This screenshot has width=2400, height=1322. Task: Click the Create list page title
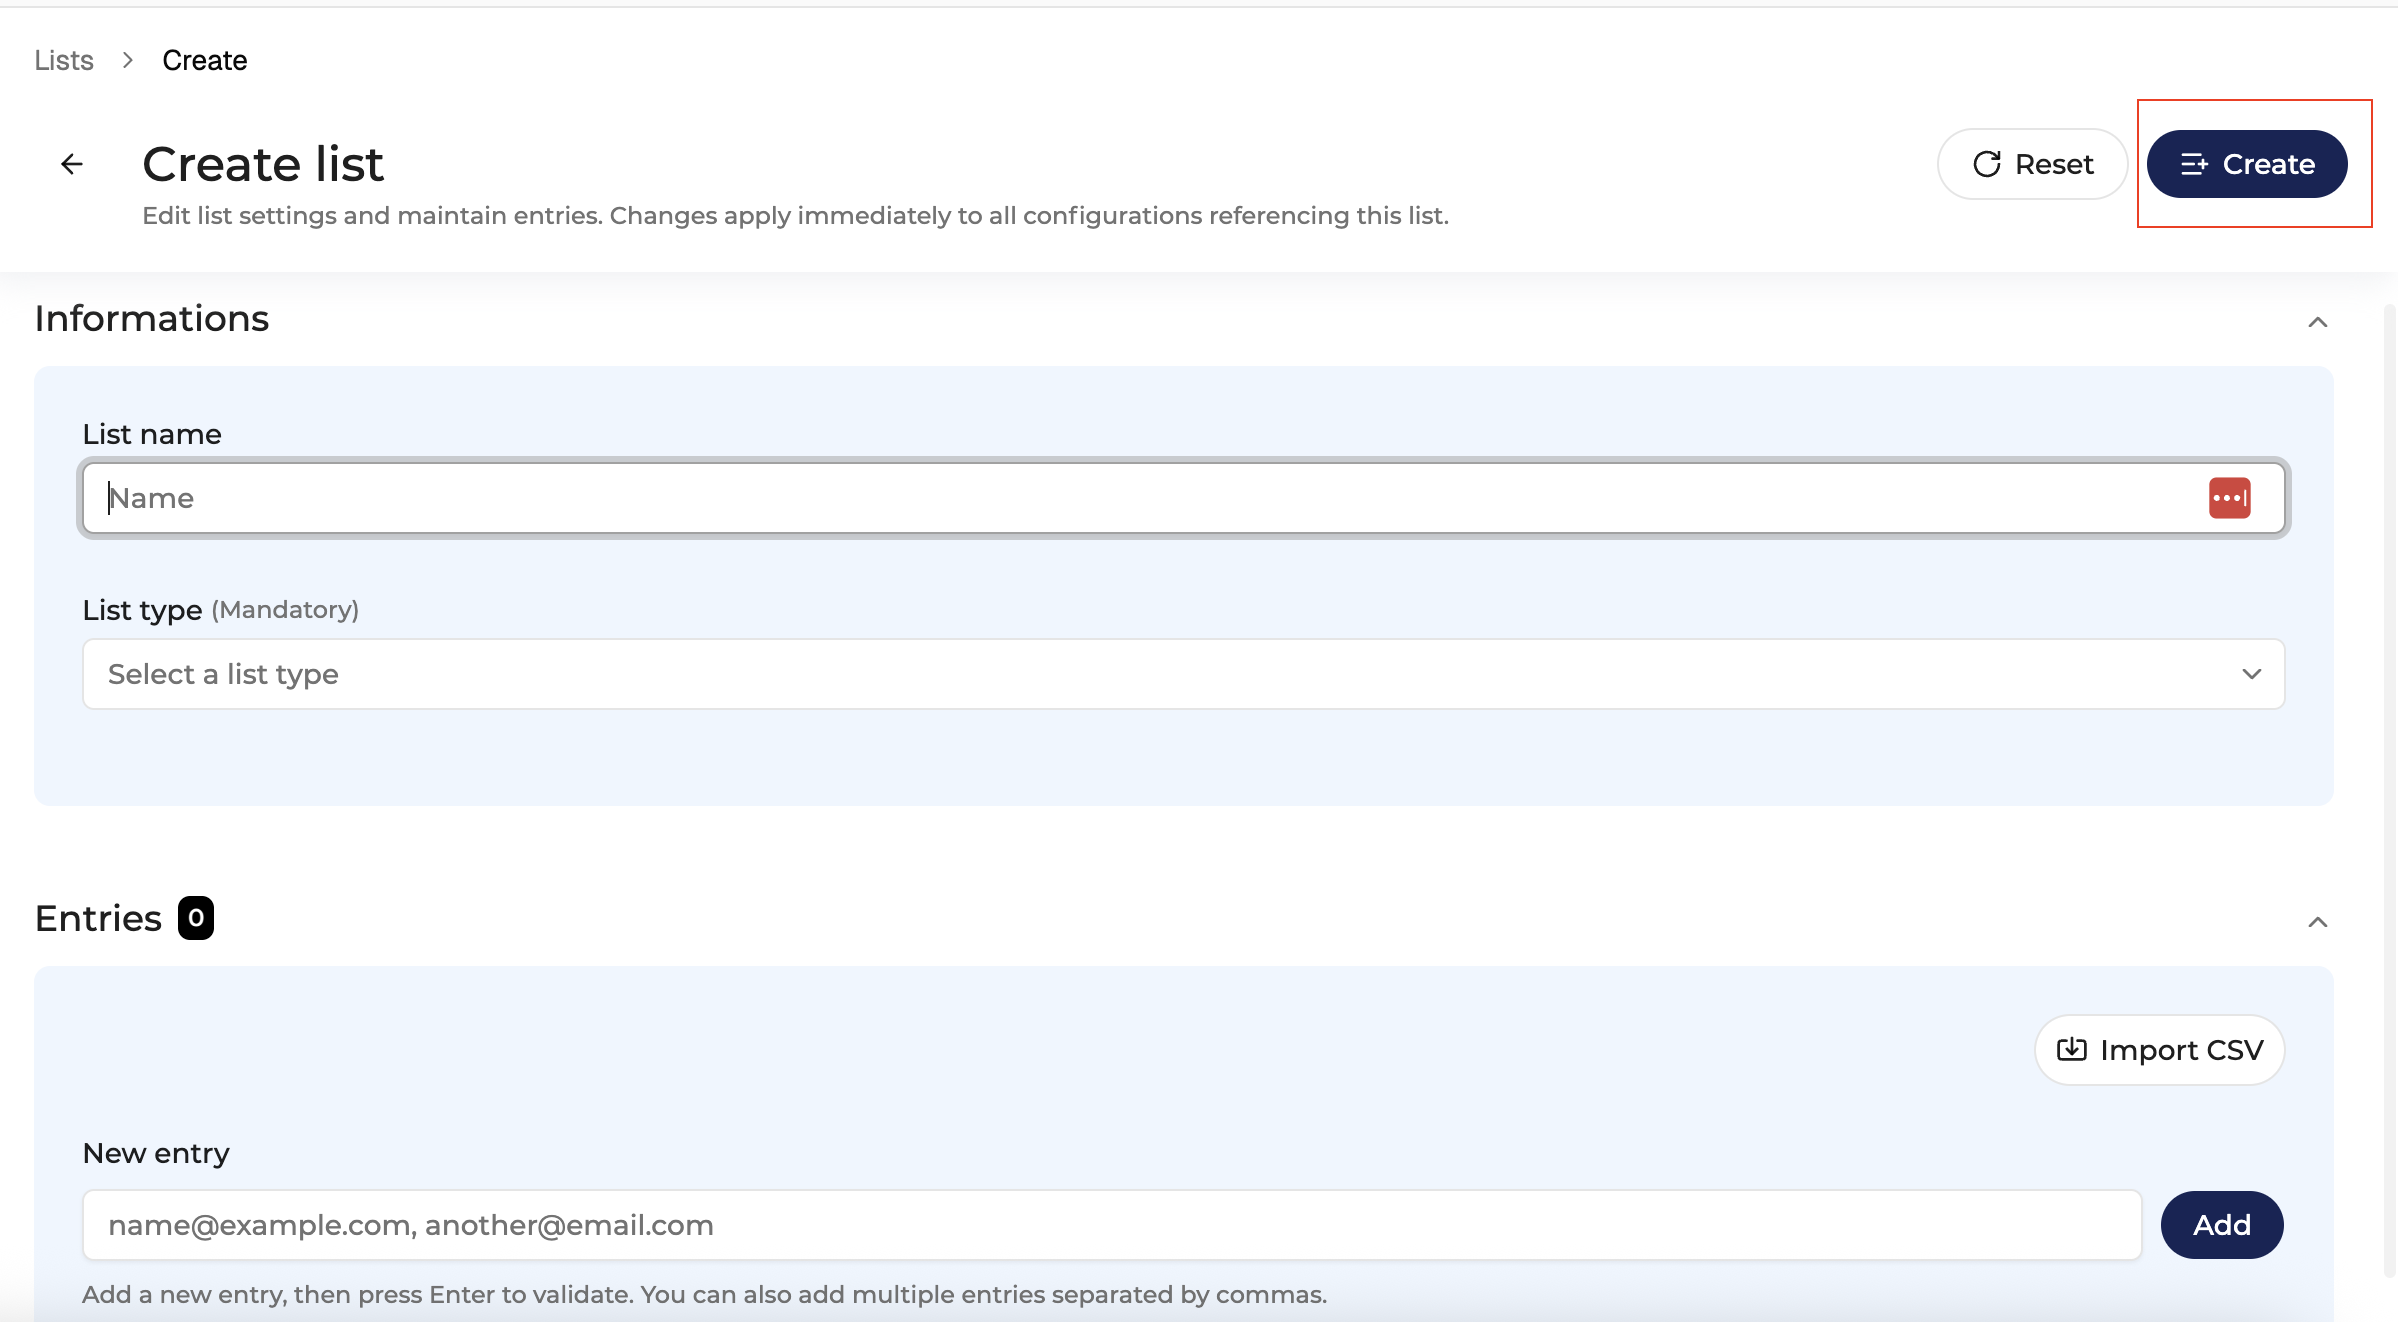tap(263, 164)
